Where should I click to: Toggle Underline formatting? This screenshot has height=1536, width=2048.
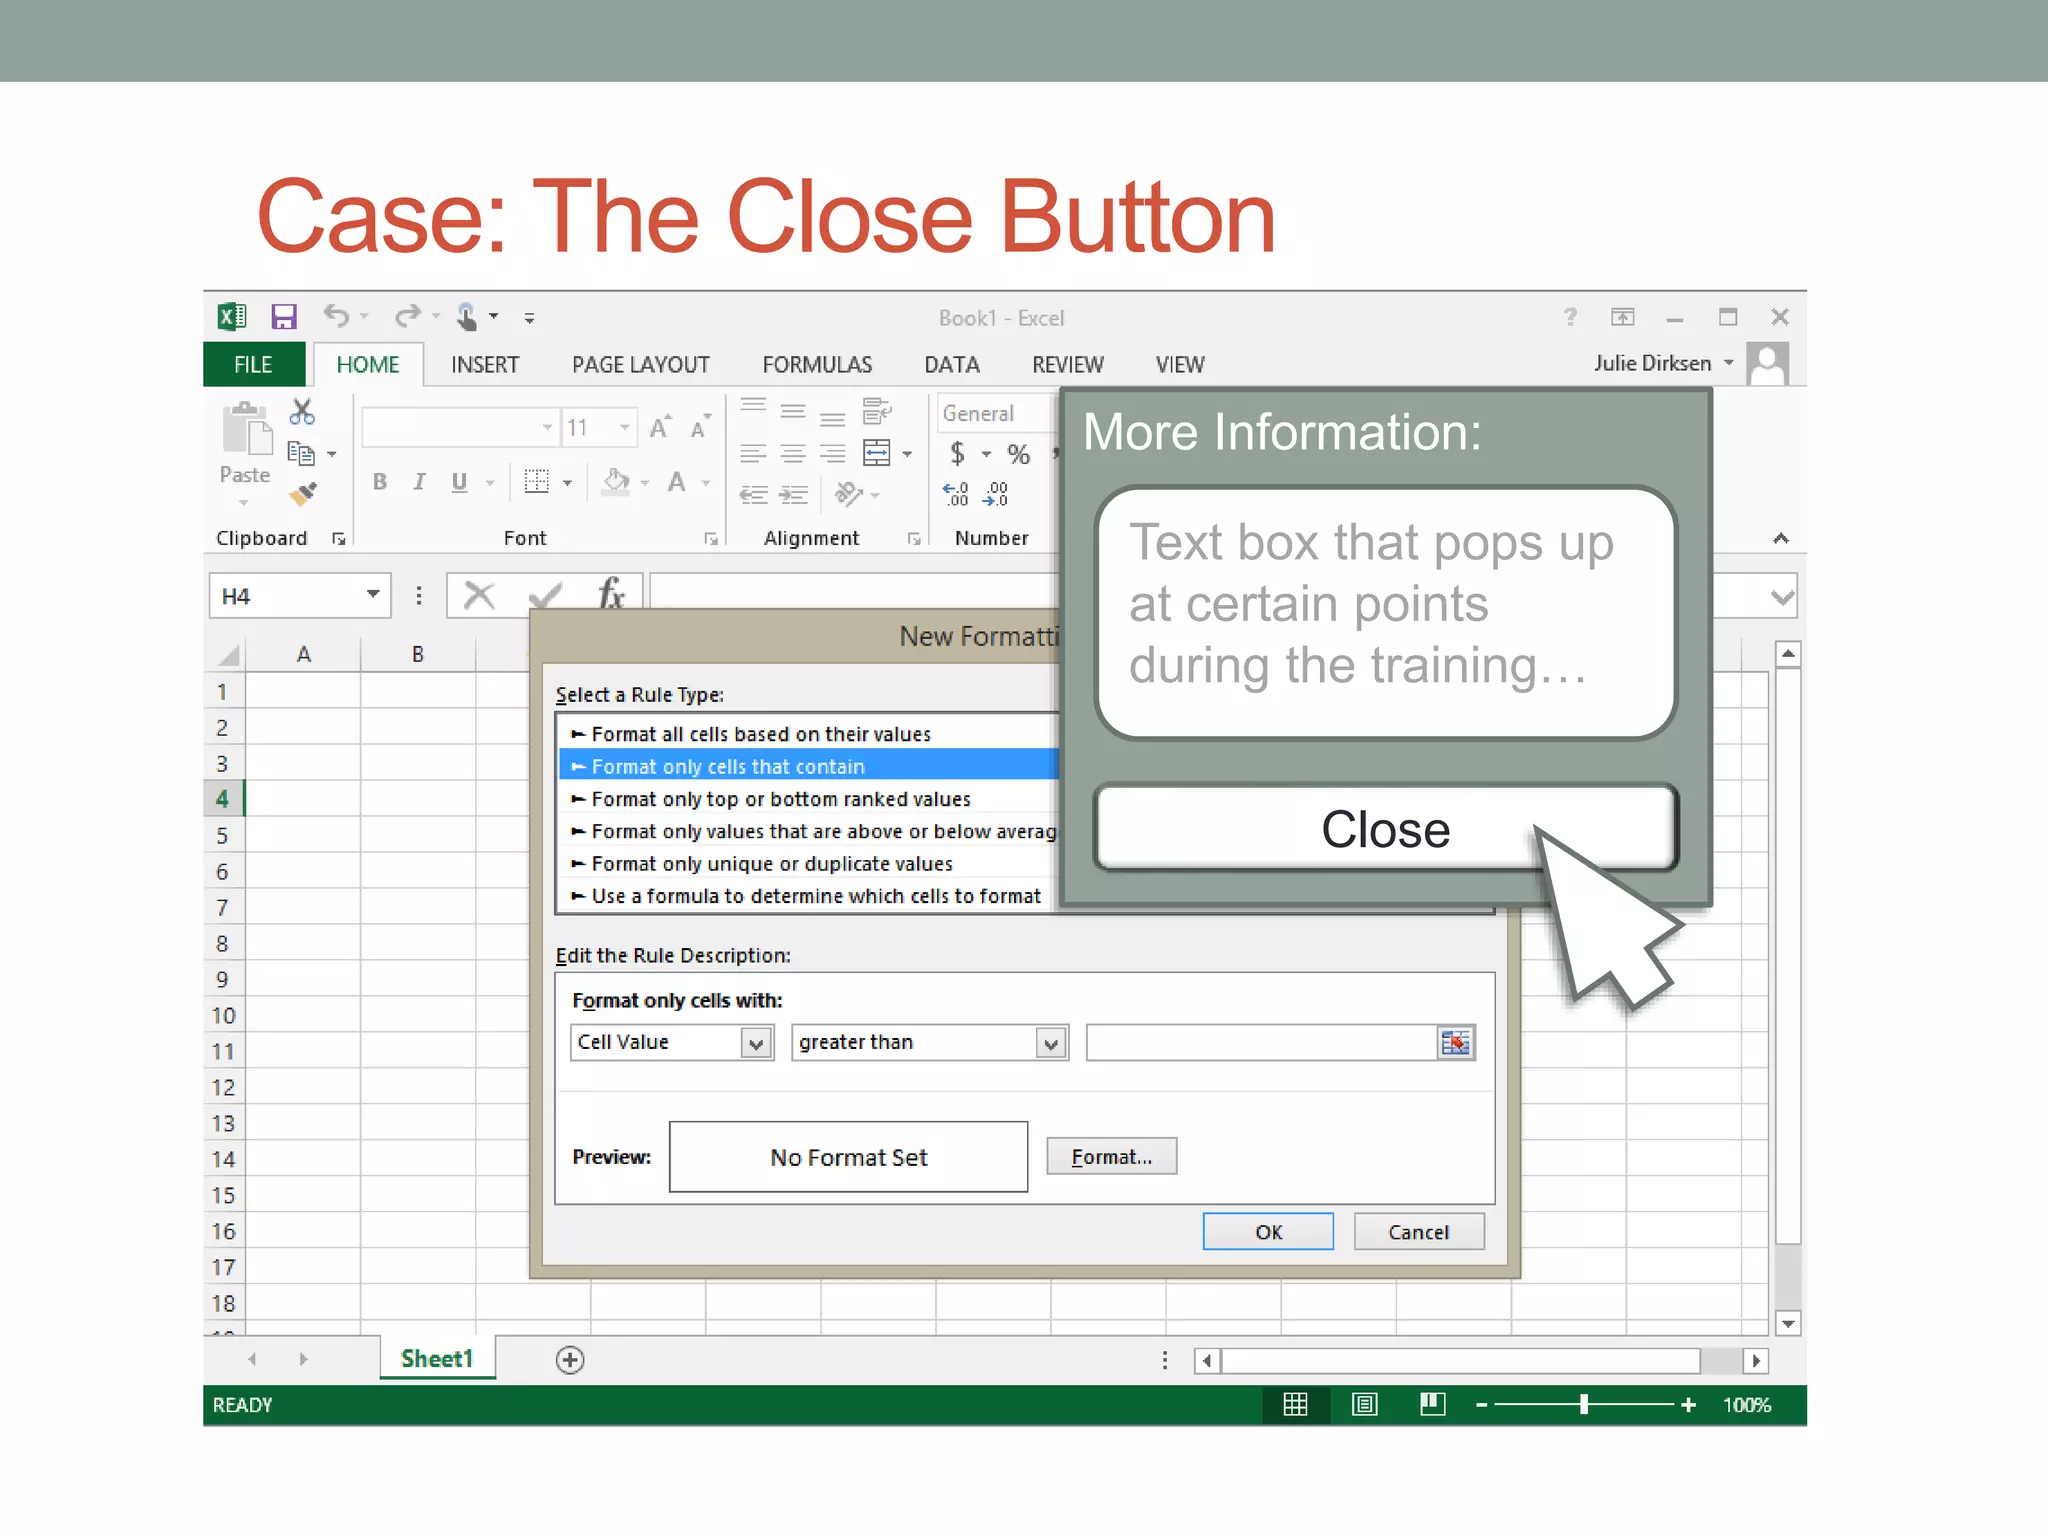(x=459, y=482)
